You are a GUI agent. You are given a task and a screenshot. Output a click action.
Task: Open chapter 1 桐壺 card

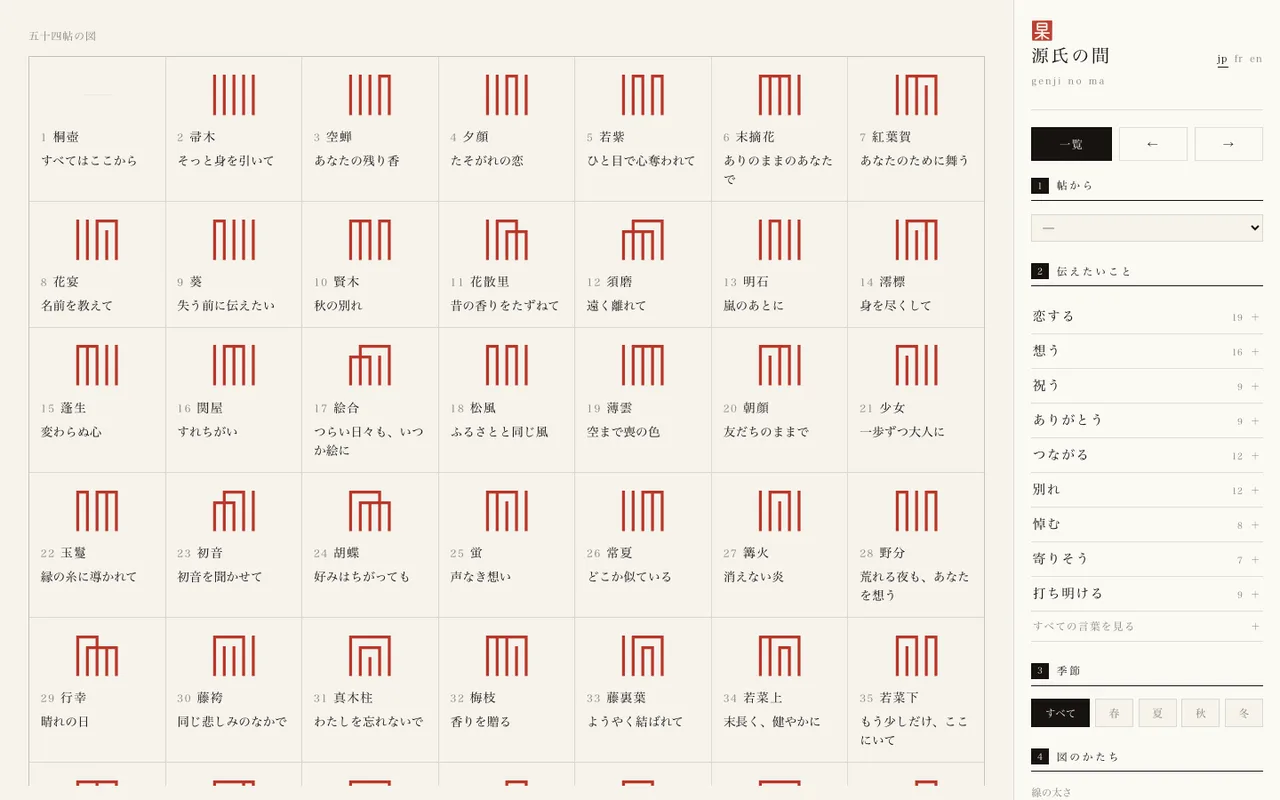tap(97, 129)
